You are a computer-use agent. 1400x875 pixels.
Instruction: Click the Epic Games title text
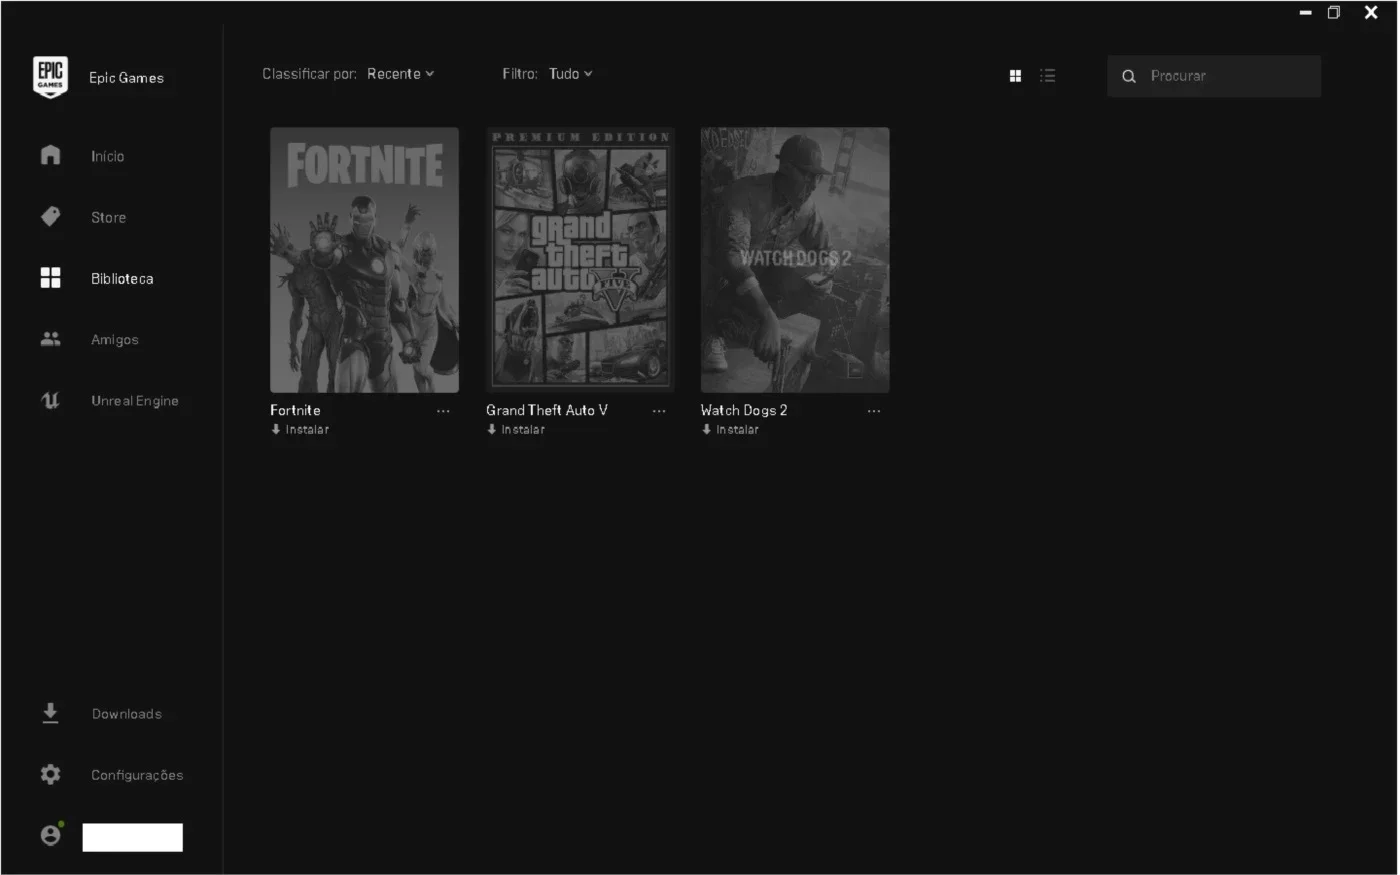[x=126, y=78]
